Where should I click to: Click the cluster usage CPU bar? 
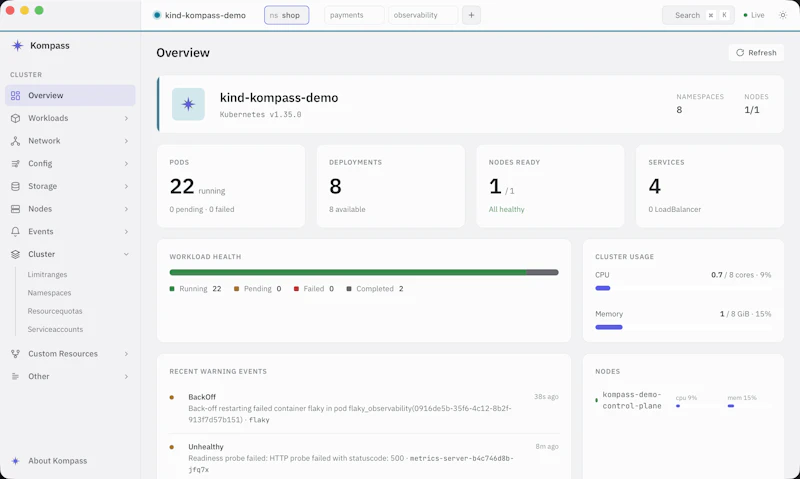click(x=683, y=288)
